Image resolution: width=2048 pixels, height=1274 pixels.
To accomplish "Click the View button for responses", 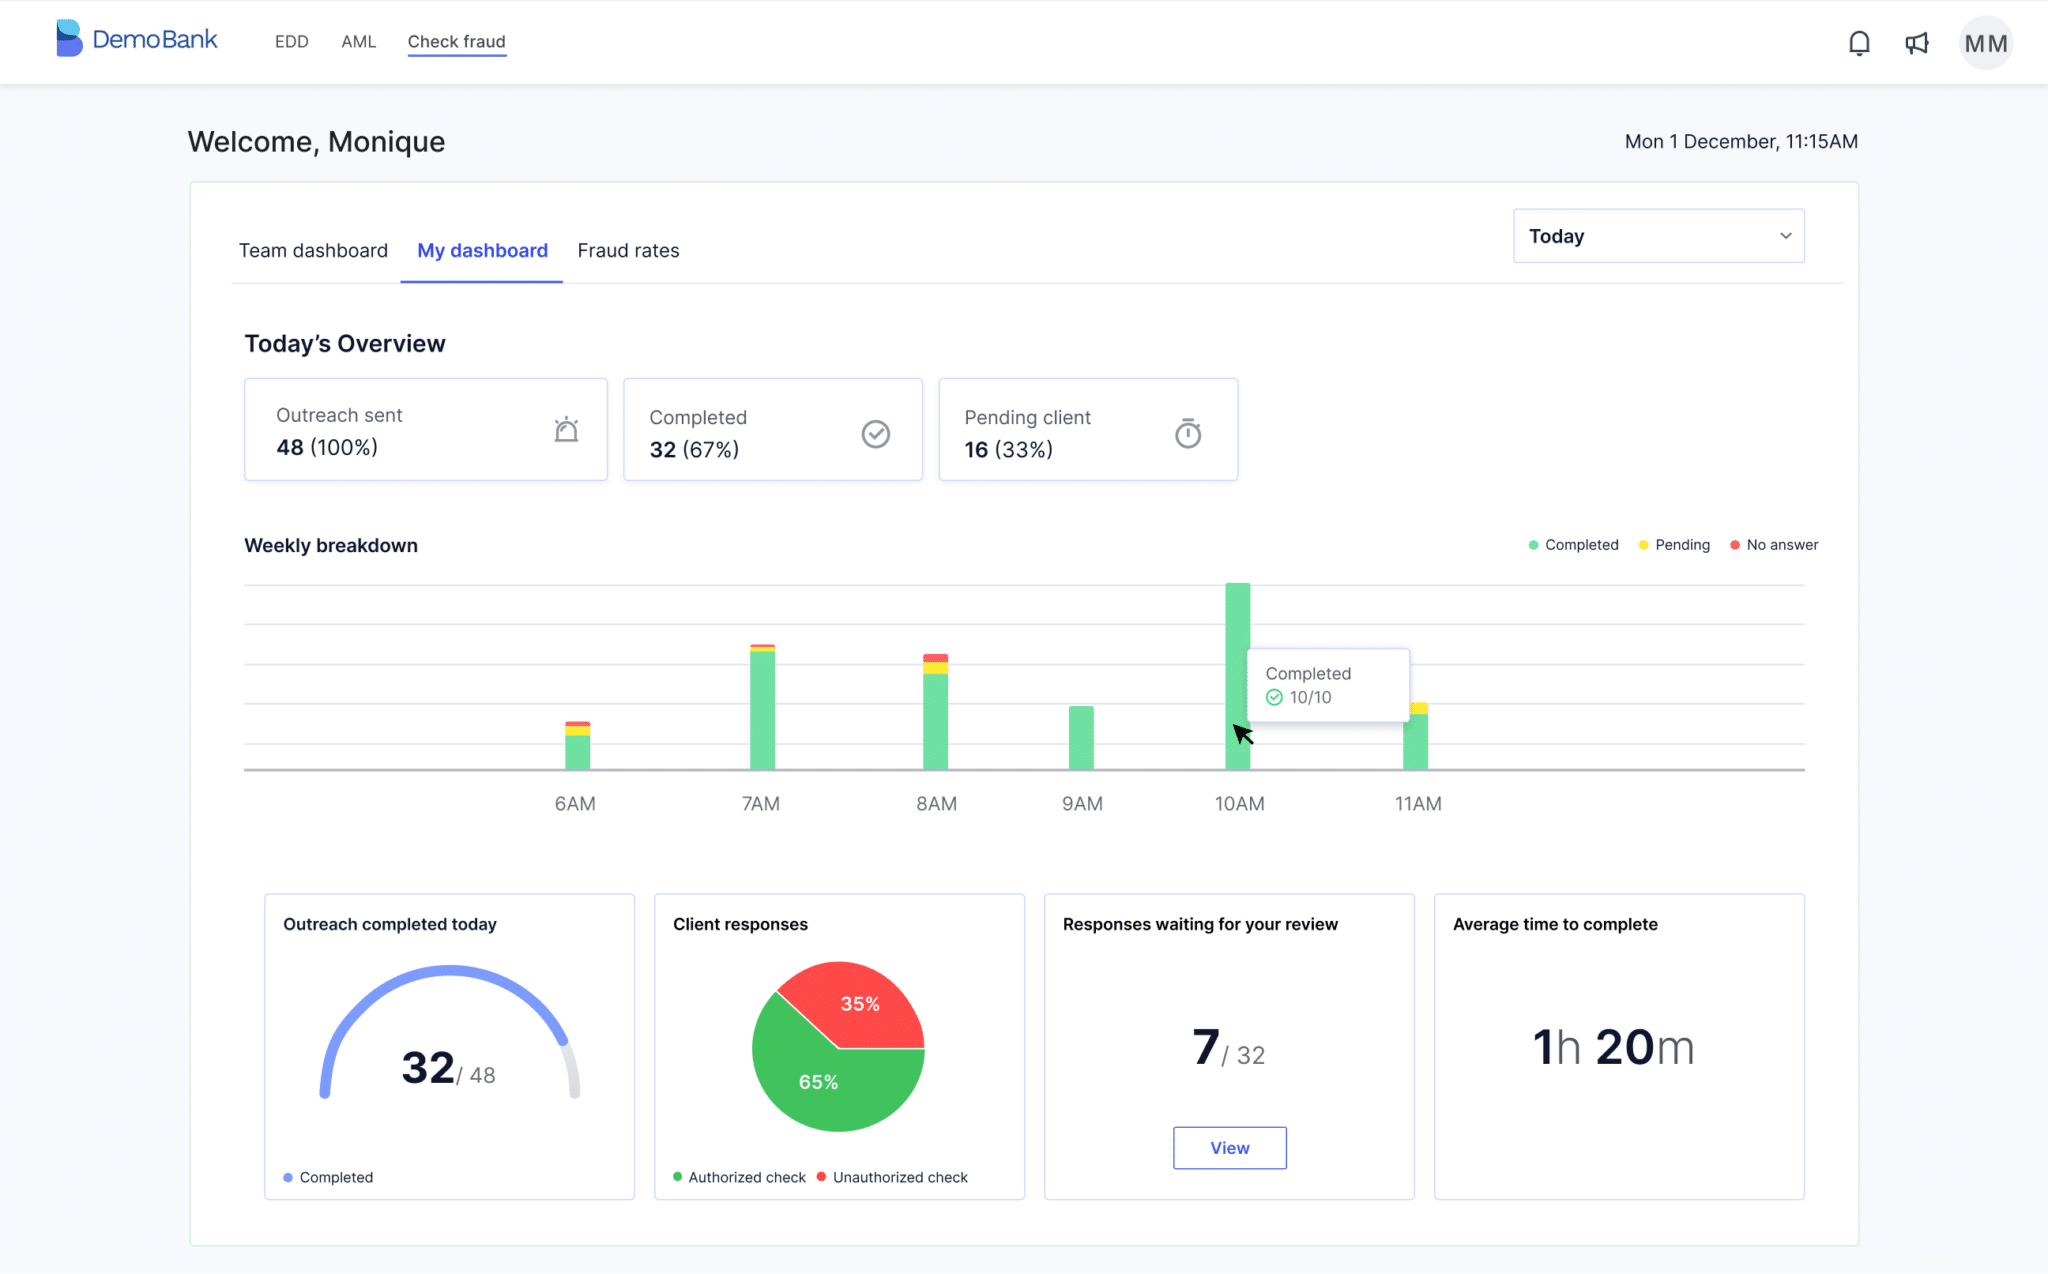I will (x=1229, y=1148).
